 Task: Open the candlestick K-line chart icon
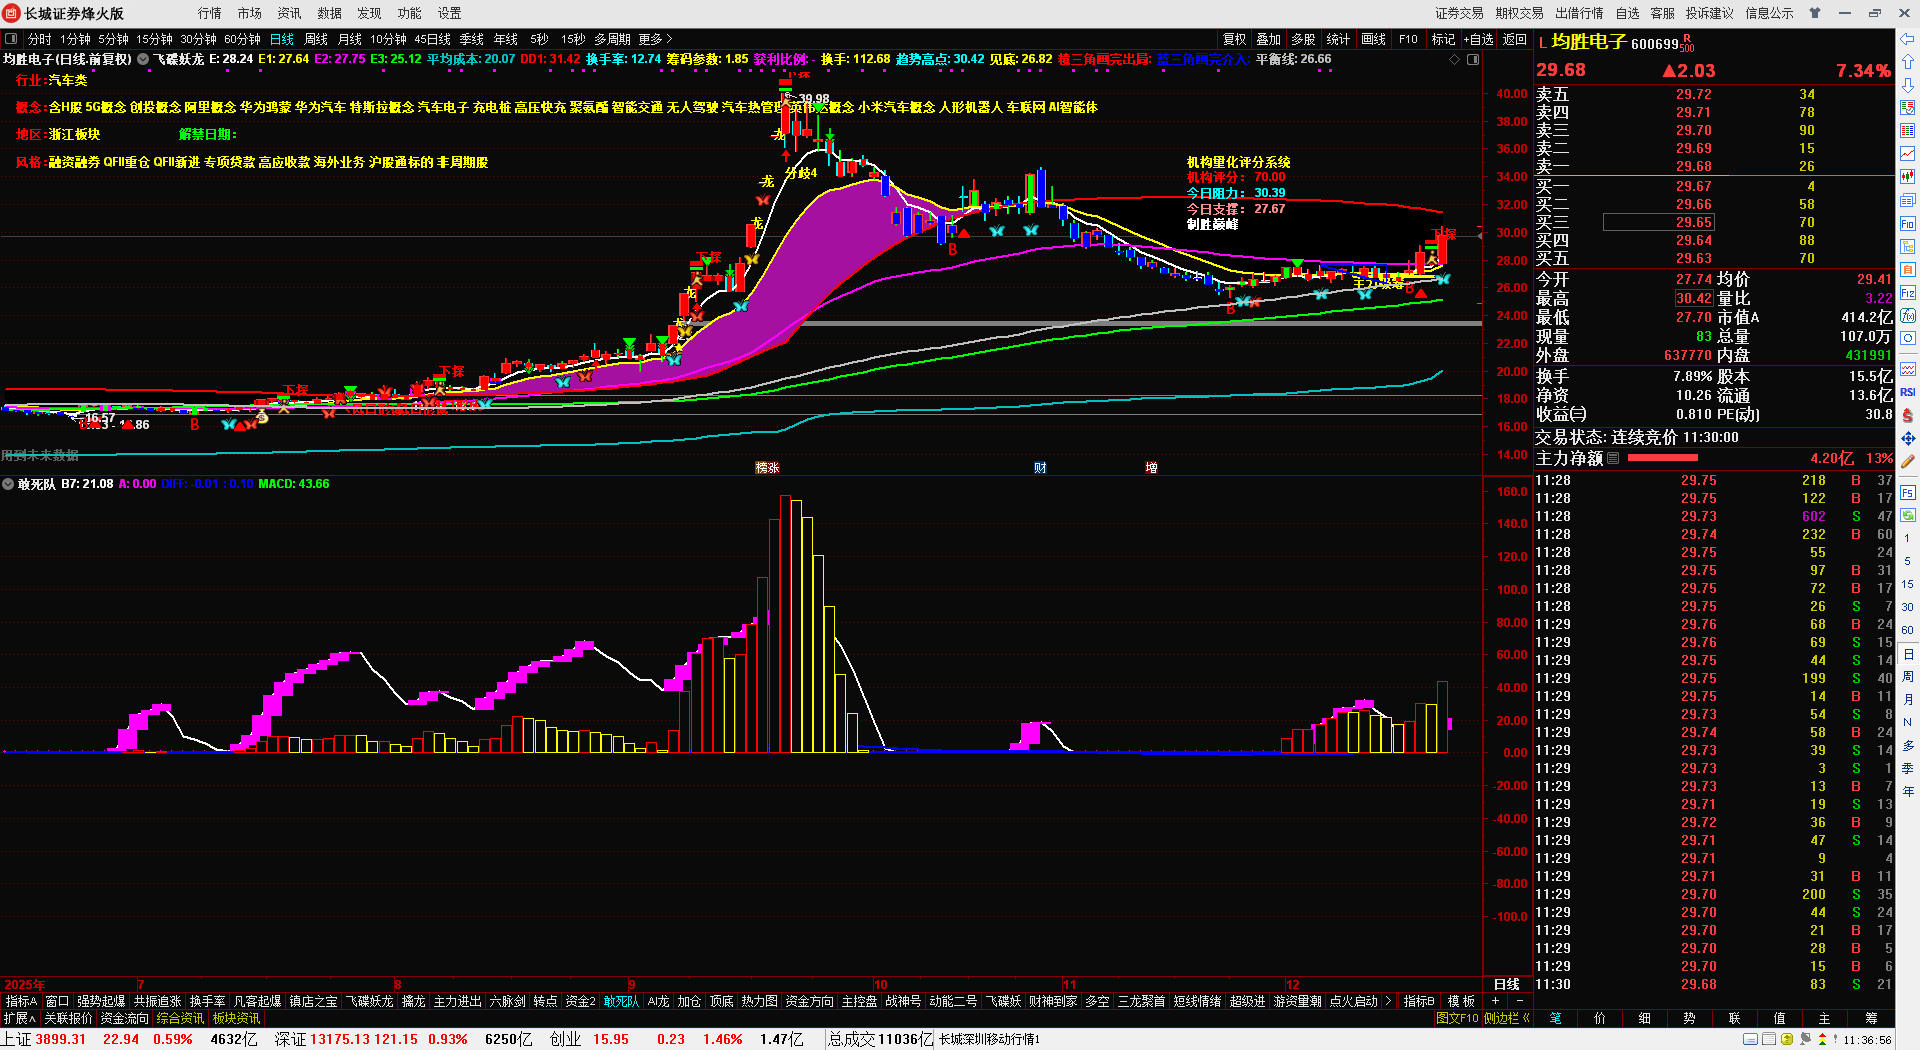point(1908,177)
